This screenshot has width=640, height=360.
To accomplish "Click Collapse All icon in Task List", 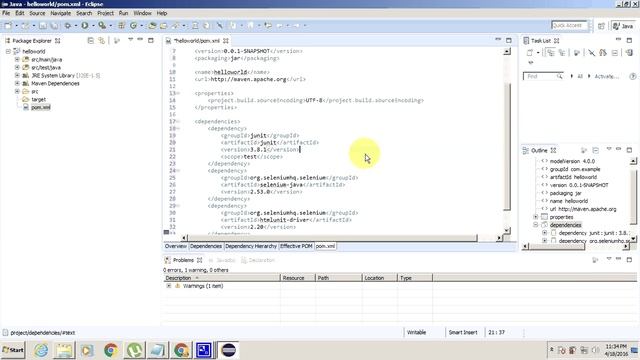I will click(615, 53).
